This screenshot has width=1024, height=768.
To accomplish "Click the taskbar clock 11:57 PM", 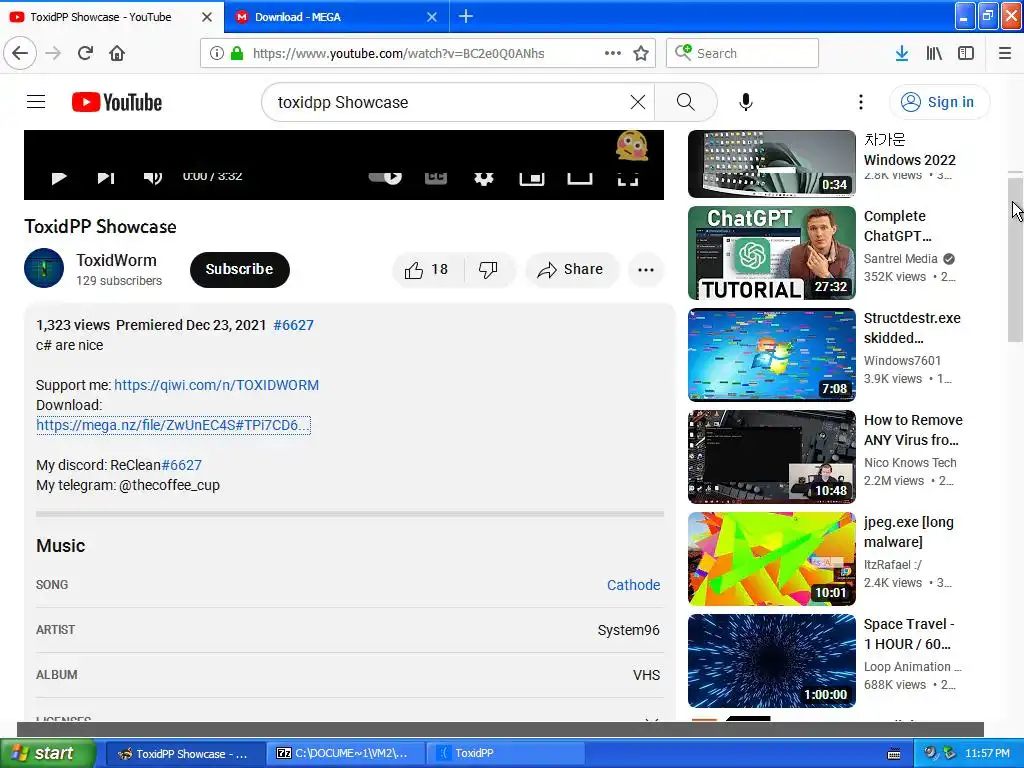I will 987,754.
